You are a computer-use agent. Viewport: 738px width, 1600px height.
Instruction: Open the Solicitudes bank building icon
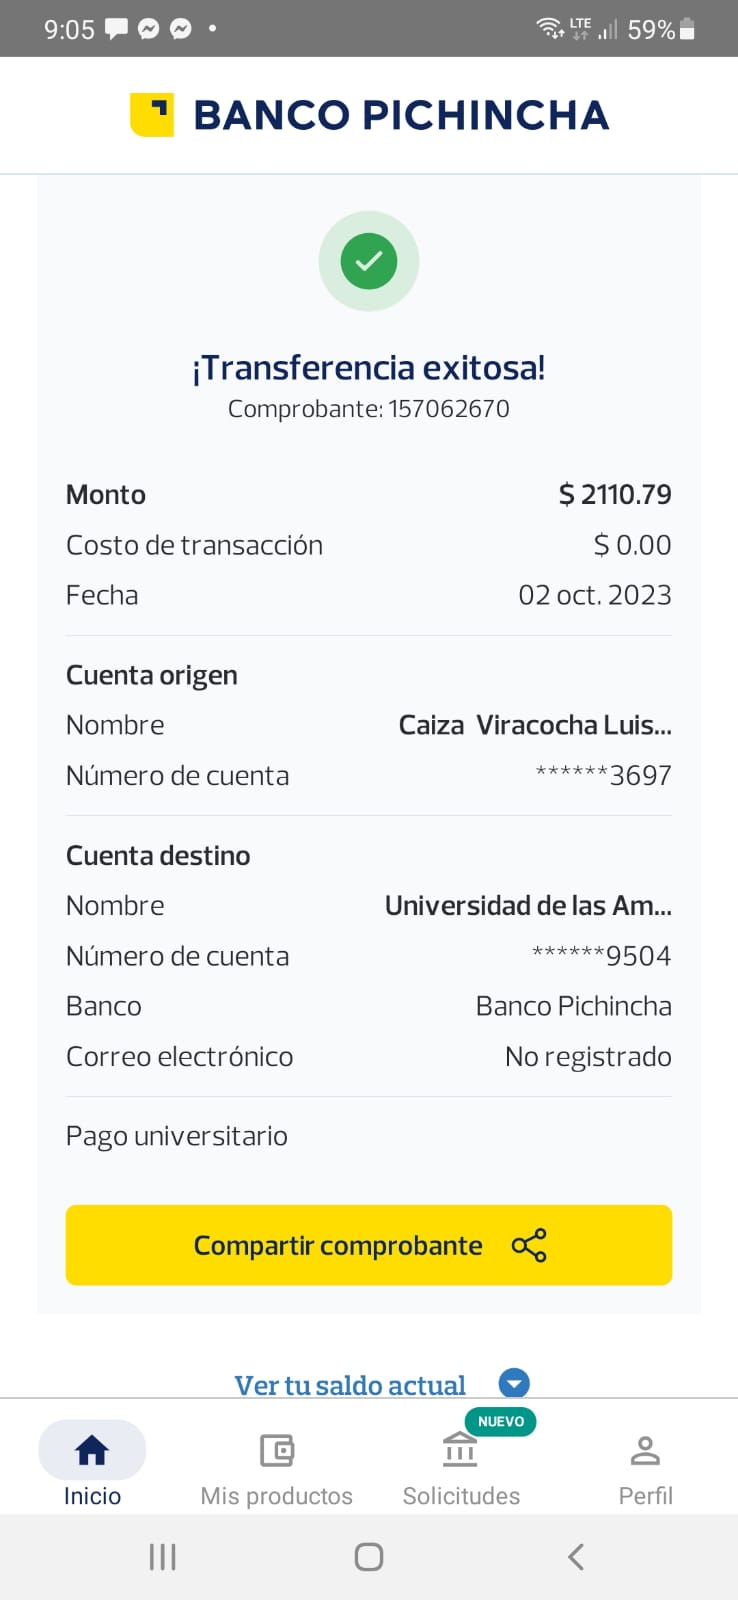pyautogui.click(x=460, y=1449)
